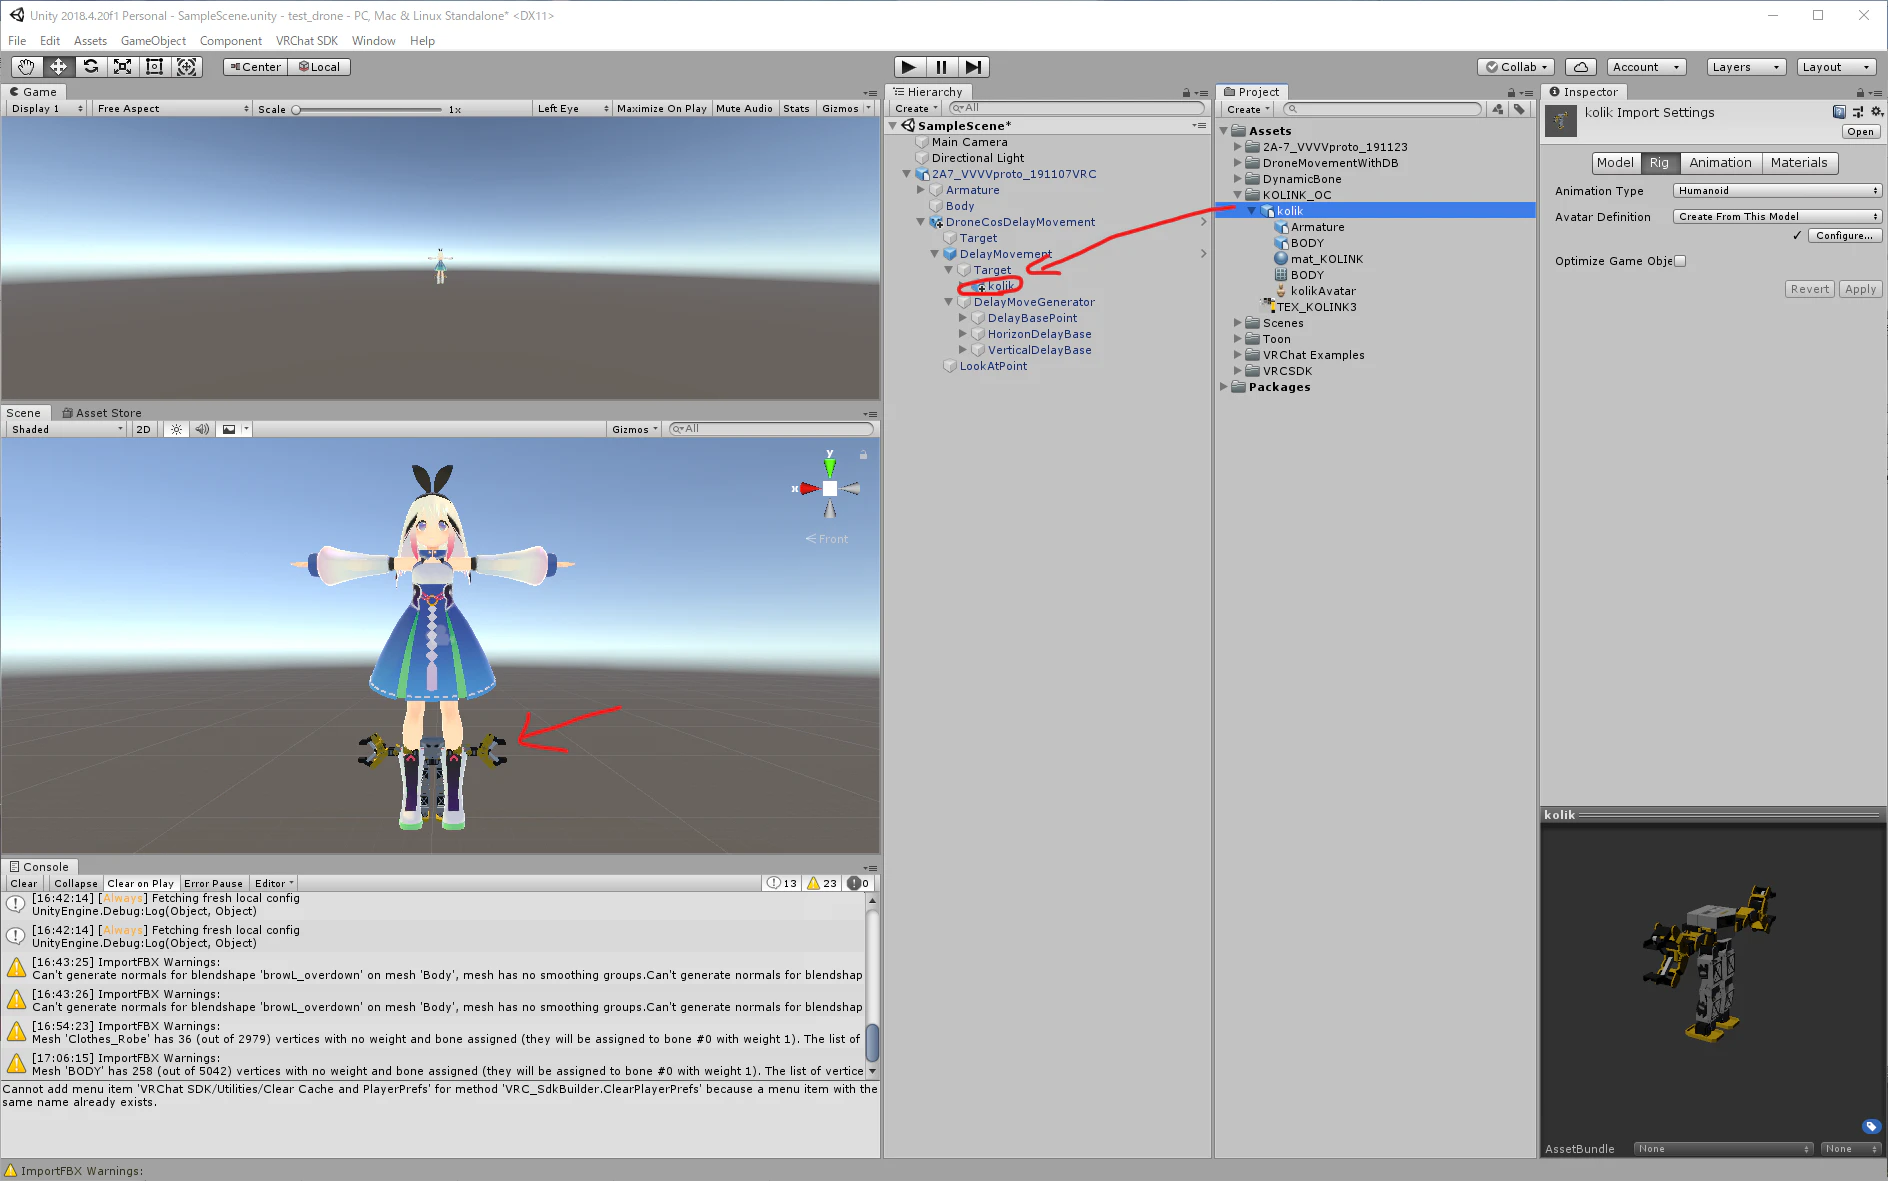Toggle the Inspector panel lock icon

click(1860, 92)
